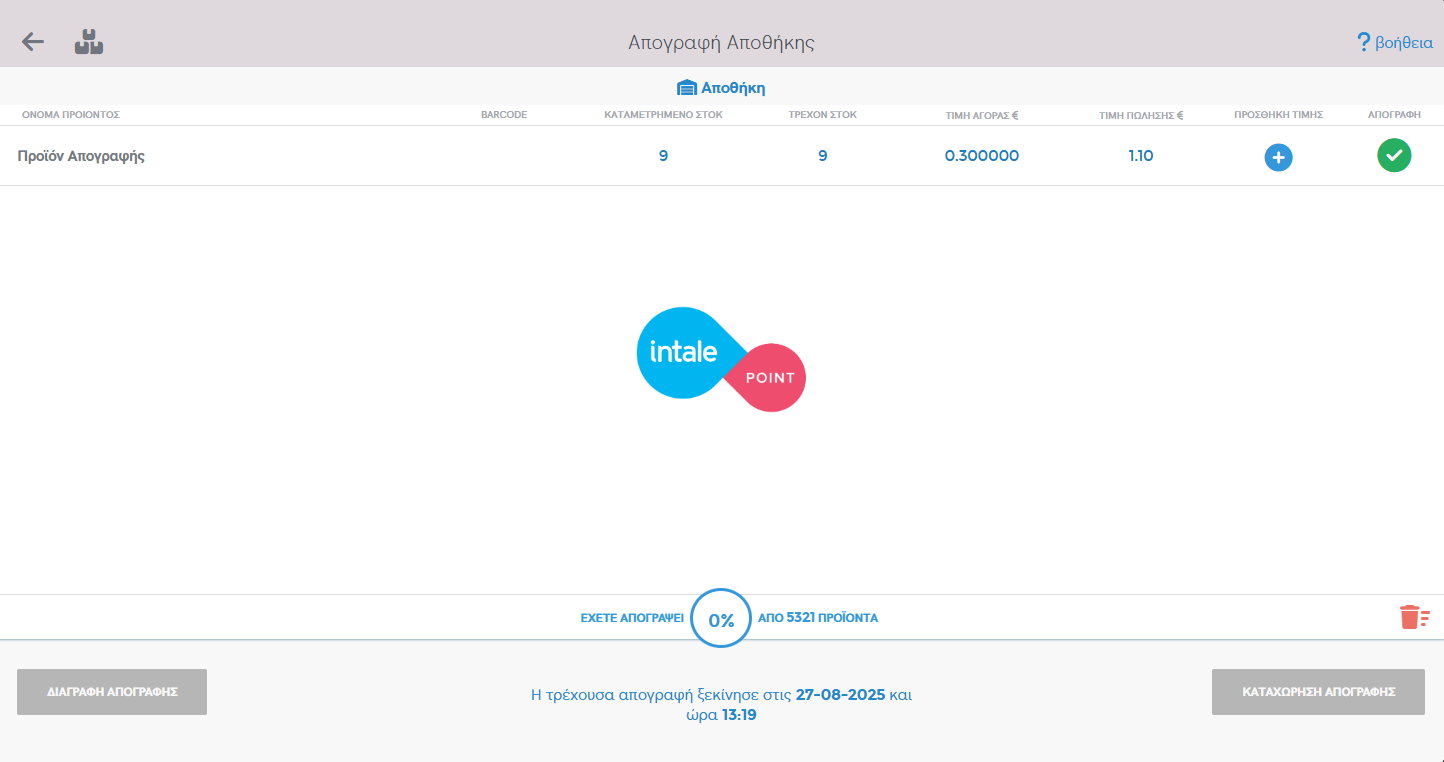This screenshot has width=1444, height=762.
Task: Click the purchase price 0.300000
Action: click(x=982, y=156)
